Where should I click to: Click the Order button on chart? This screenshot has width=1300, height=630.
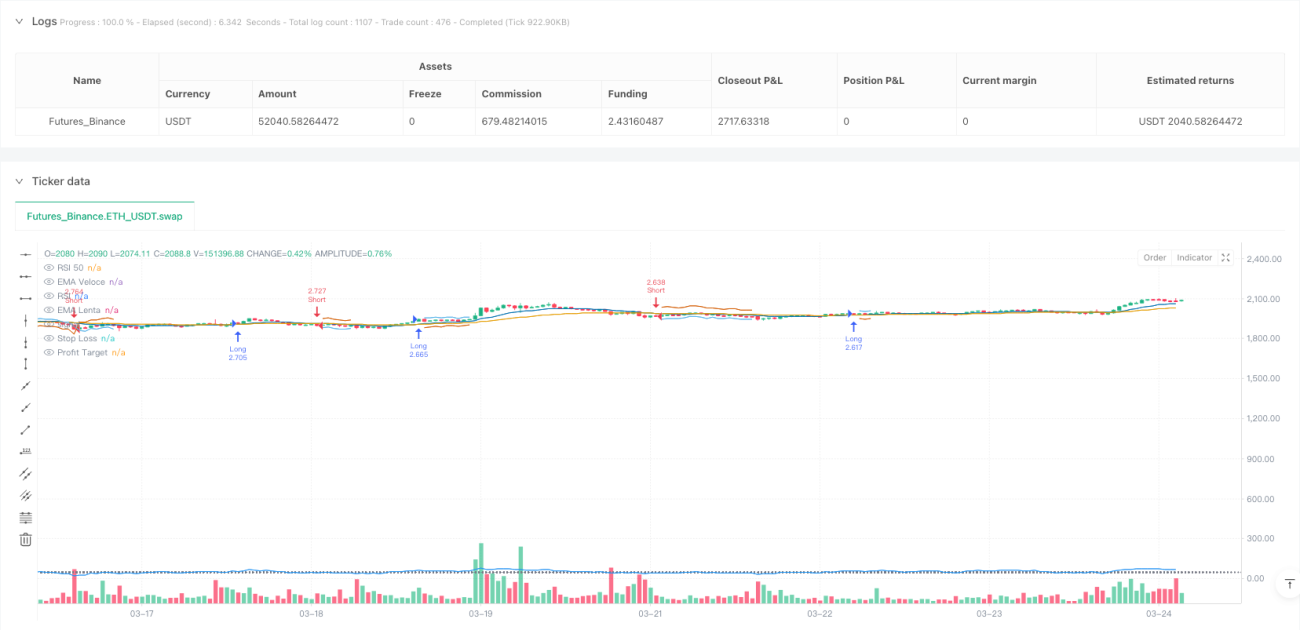tap(1155, 257)
